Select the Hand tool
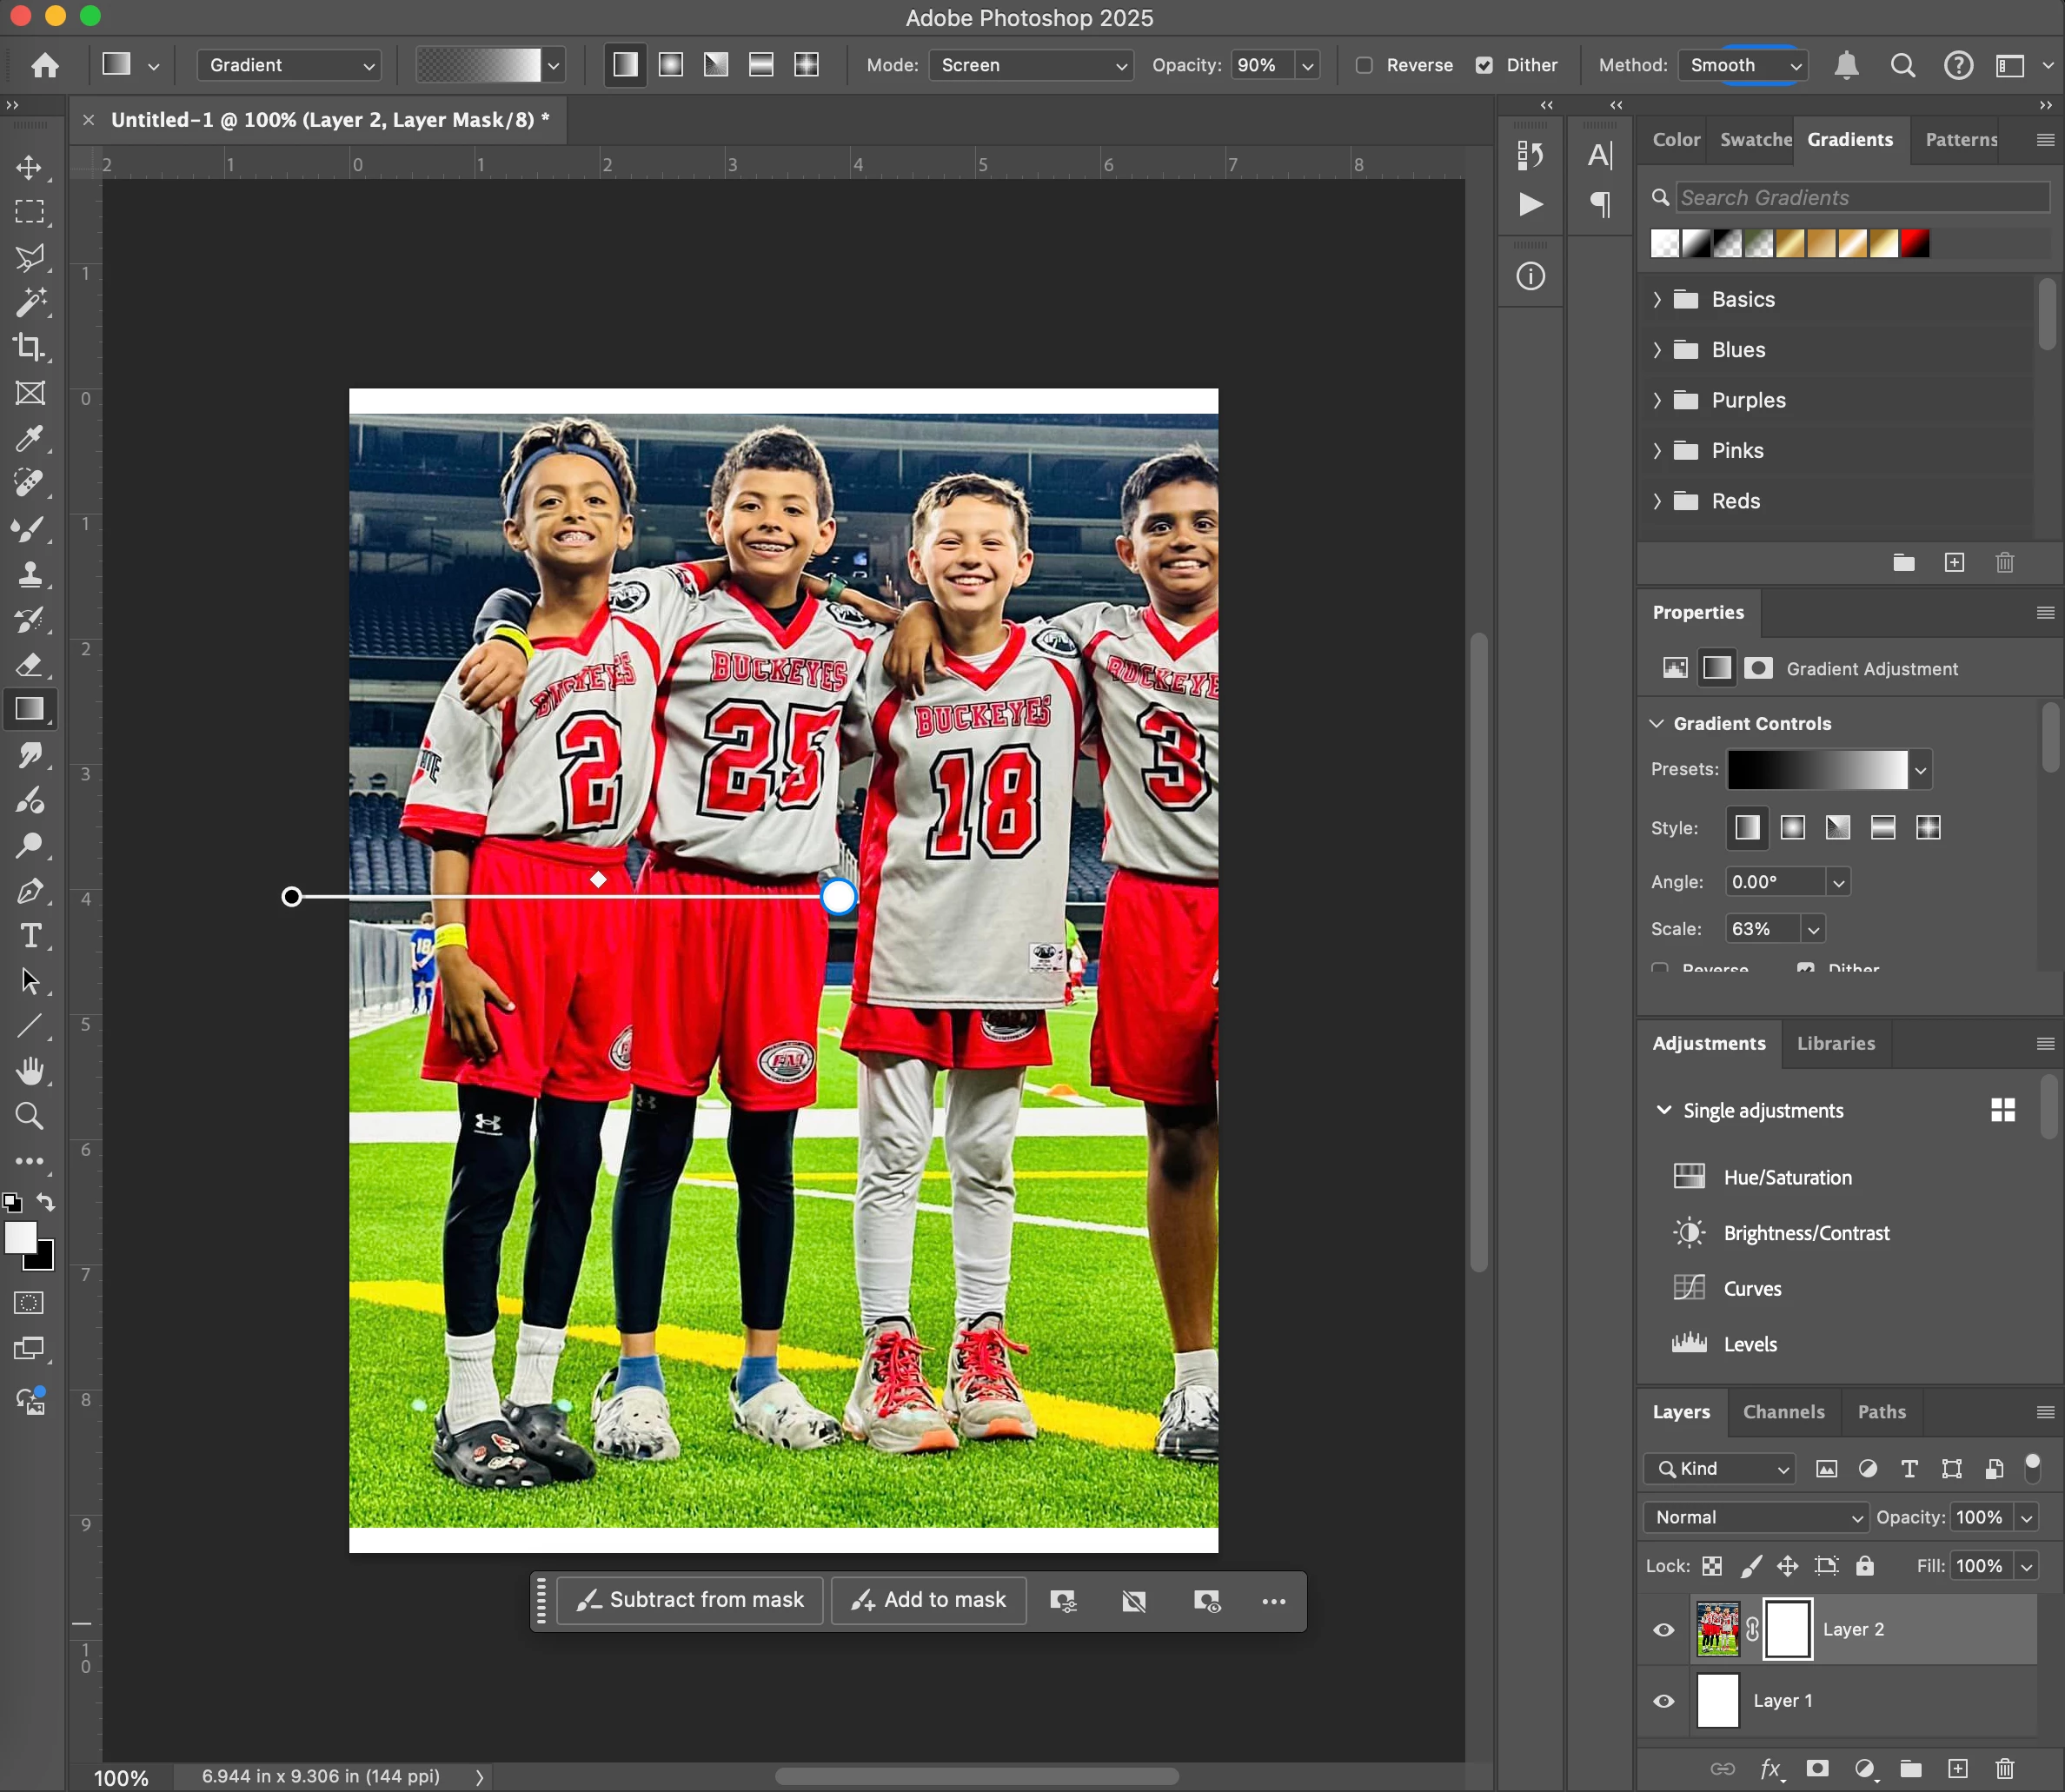 (29, 1071)
